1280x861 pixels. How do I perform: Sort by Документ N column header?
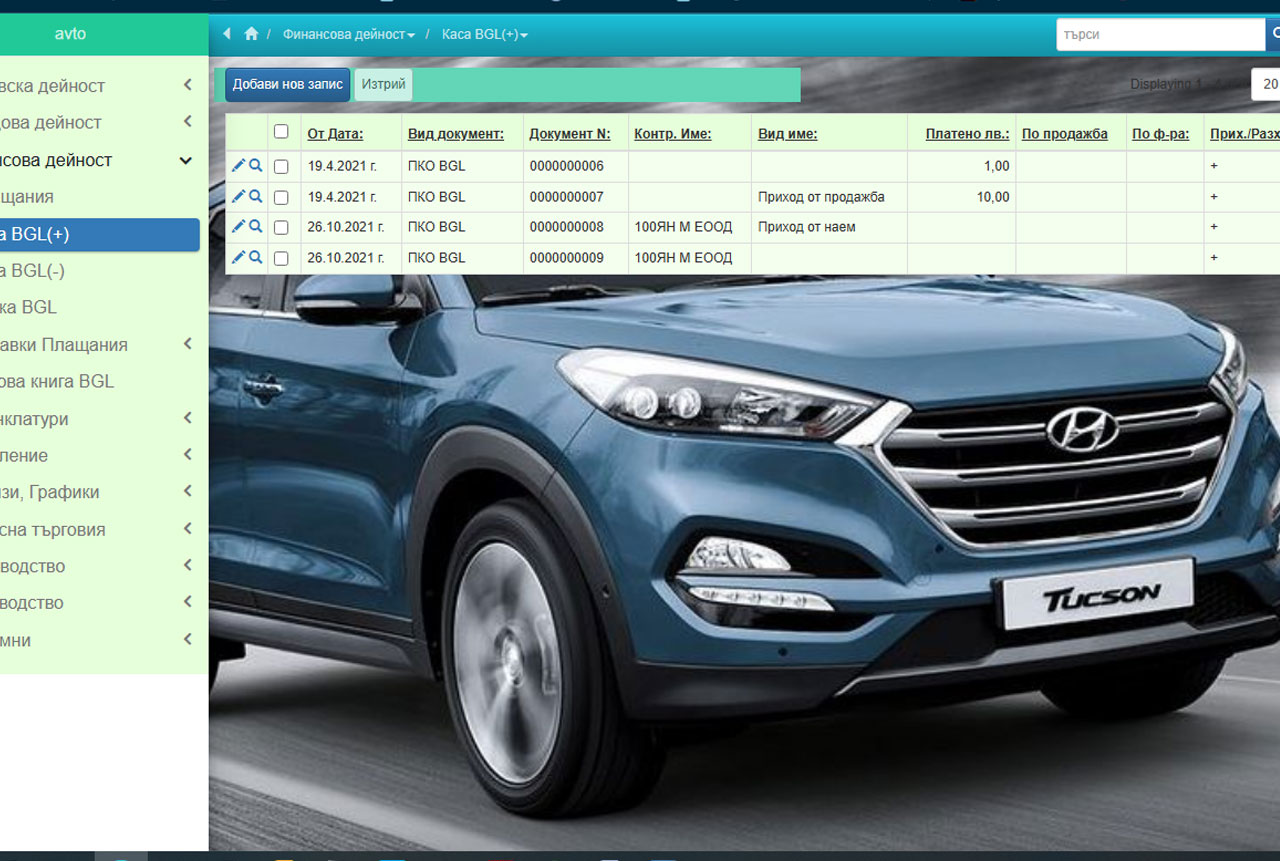pos(570,134)
